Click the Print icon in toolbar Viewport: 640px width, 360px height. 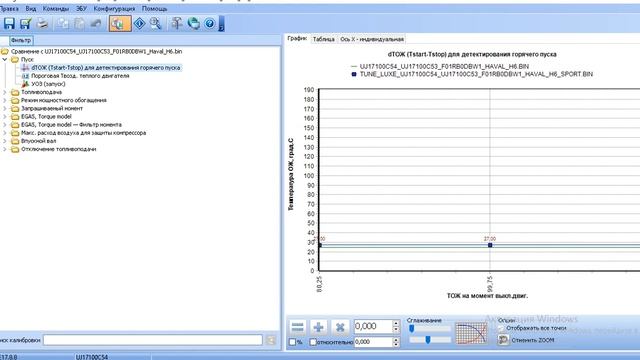coord(42,24)
